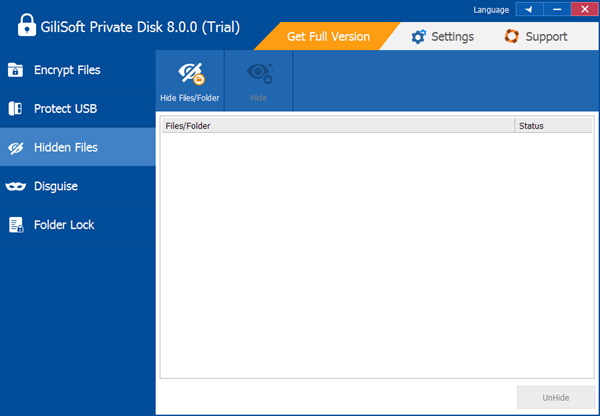Click the UnHide button

point(556,398)
